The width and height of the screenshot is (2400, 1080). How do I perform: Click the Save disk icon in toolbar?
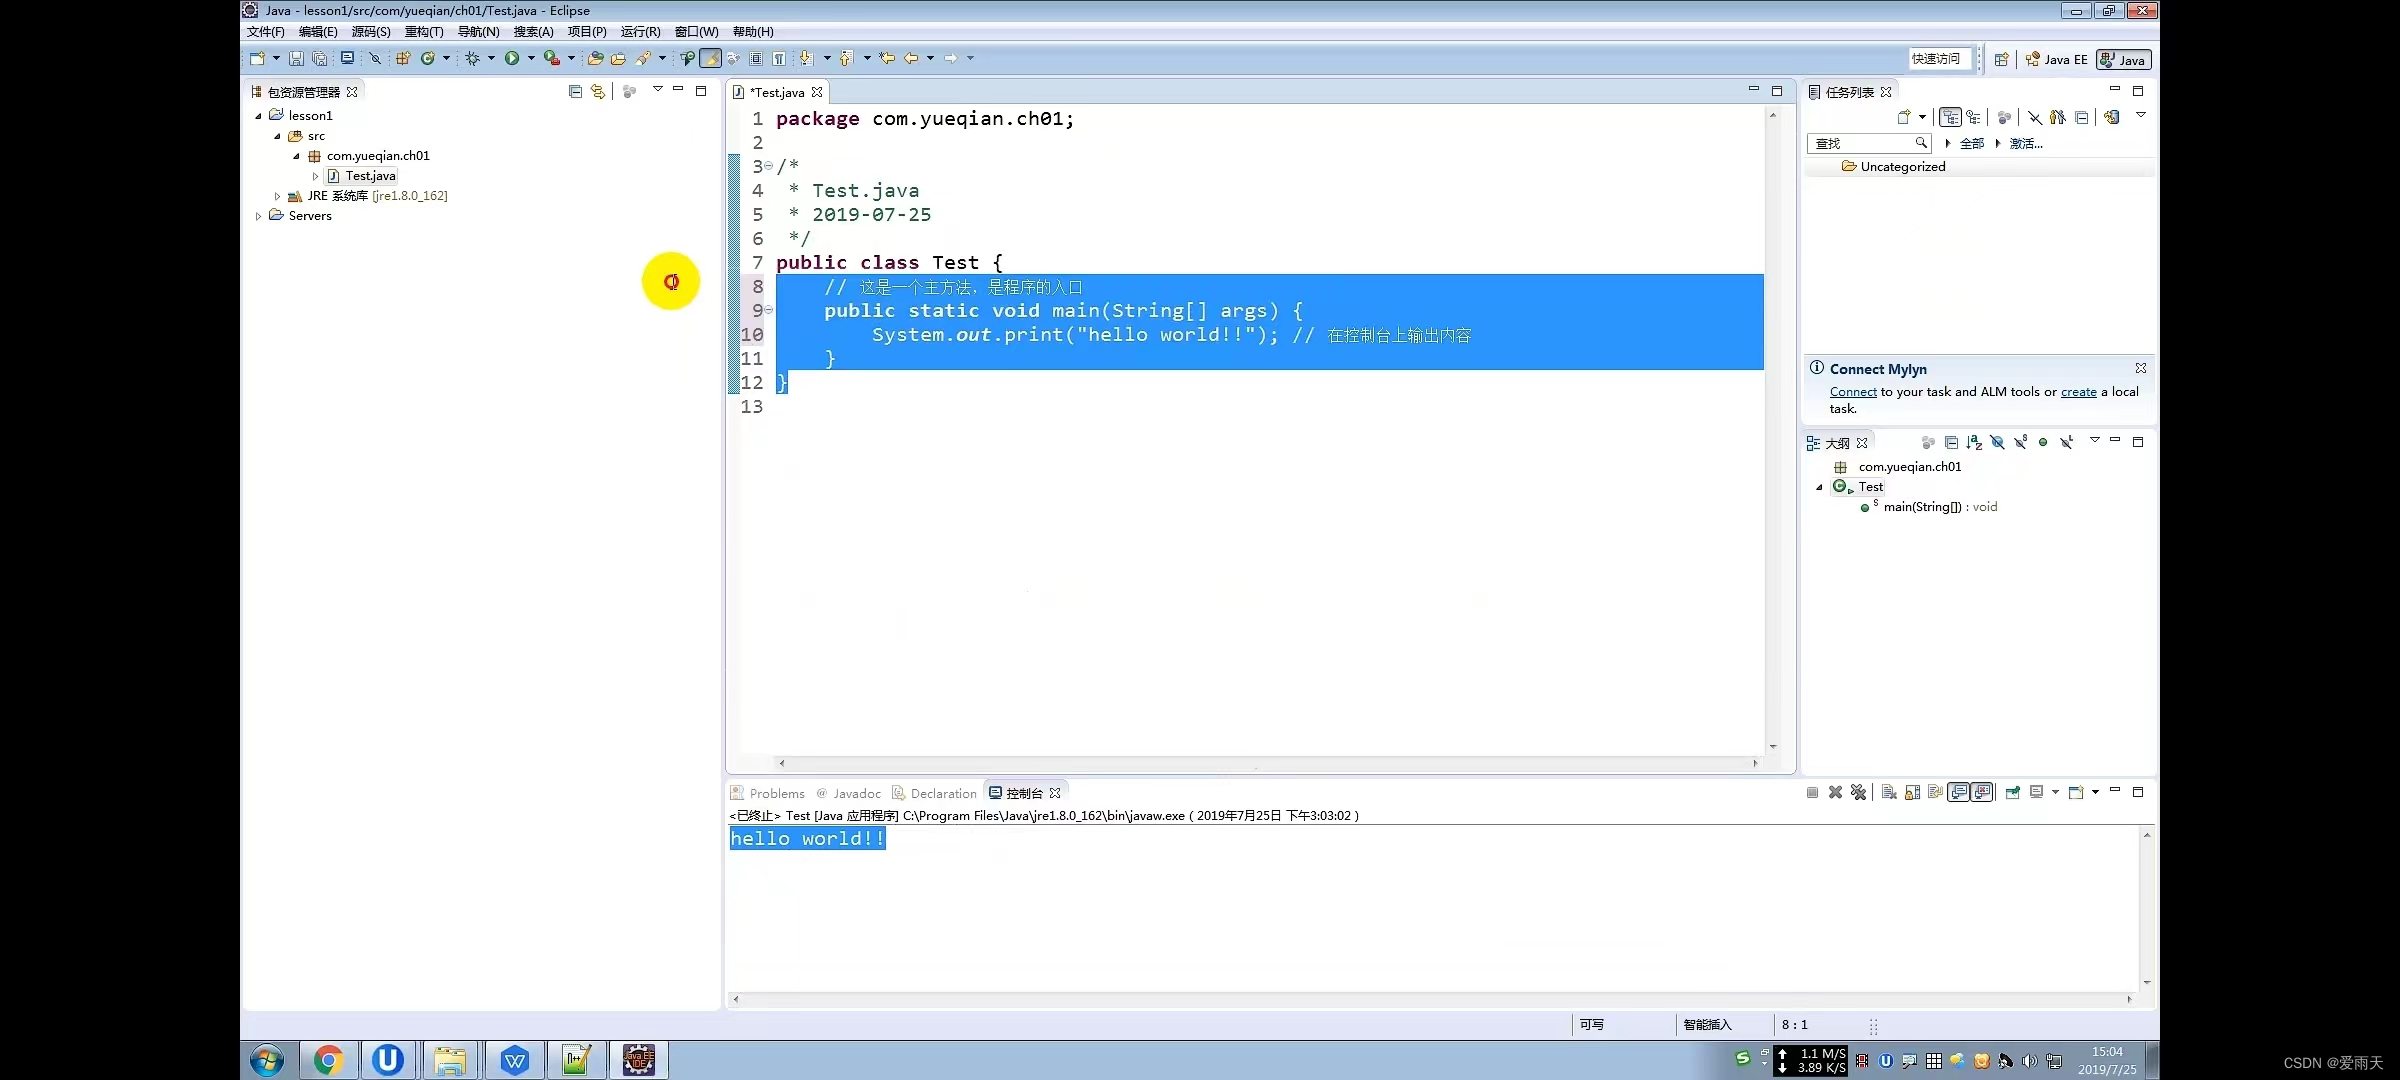pos(296,59)
